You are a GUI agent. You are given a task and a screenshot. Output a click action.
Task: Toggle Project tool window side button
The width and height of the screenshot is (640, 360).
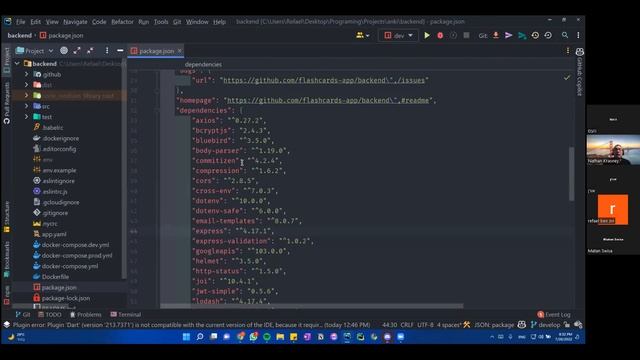click(x=7, y=60)
